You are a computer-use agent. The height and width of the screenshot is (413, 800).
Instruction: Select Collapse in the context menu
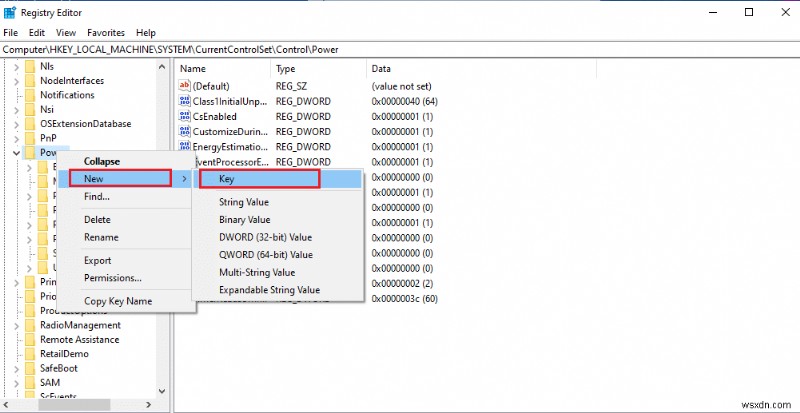126,161
